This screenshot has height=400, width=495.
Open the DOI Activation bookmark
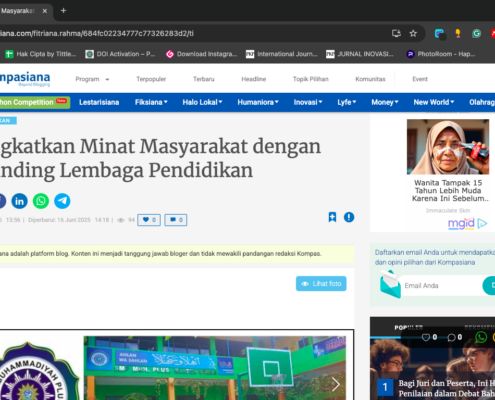pos(120,54)
